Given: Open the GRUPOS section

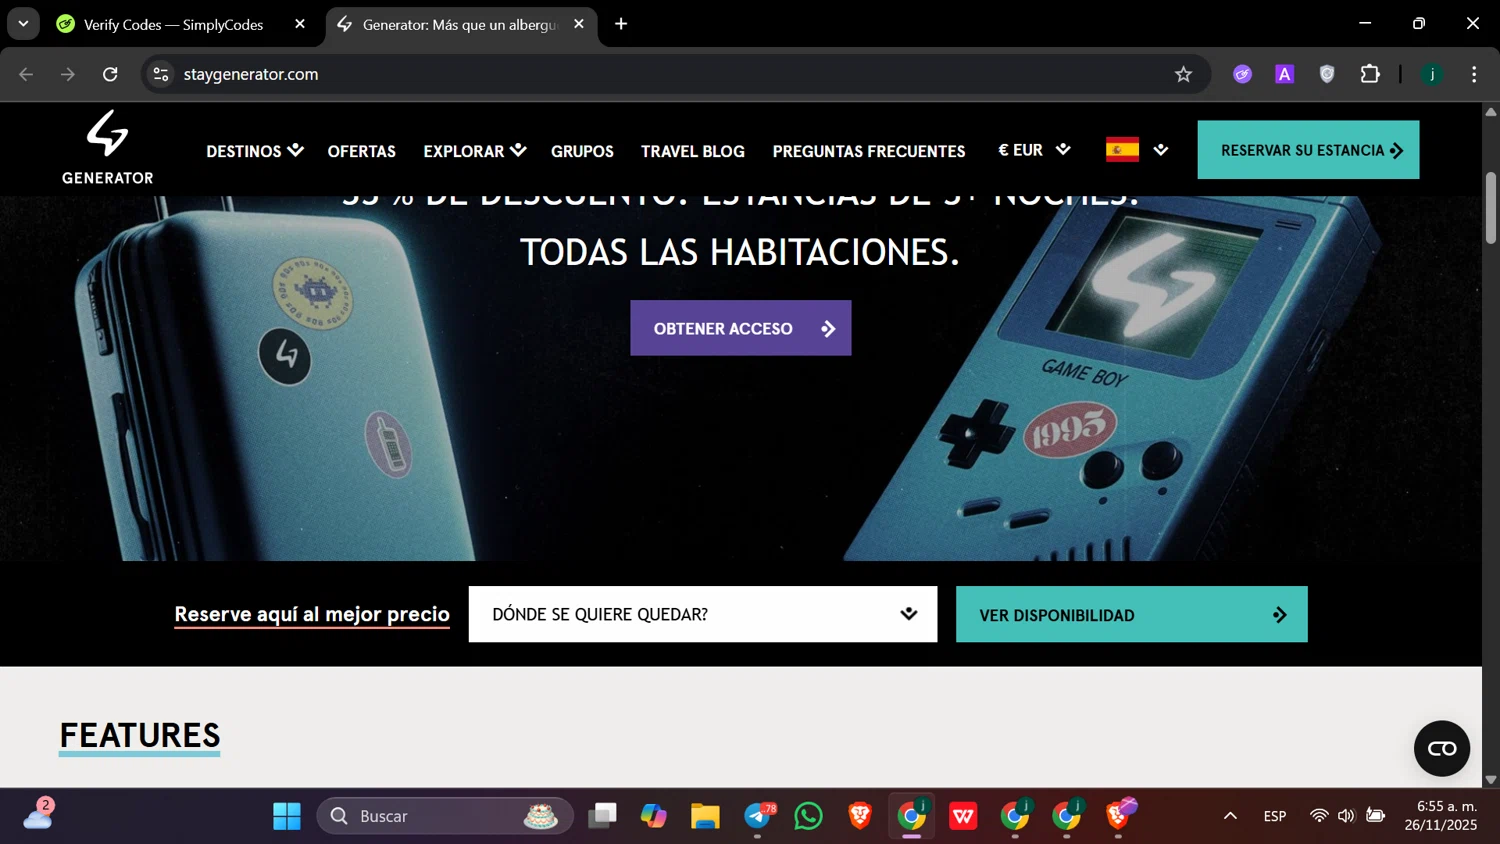Looking at the screenshot, I should point(582,151).
